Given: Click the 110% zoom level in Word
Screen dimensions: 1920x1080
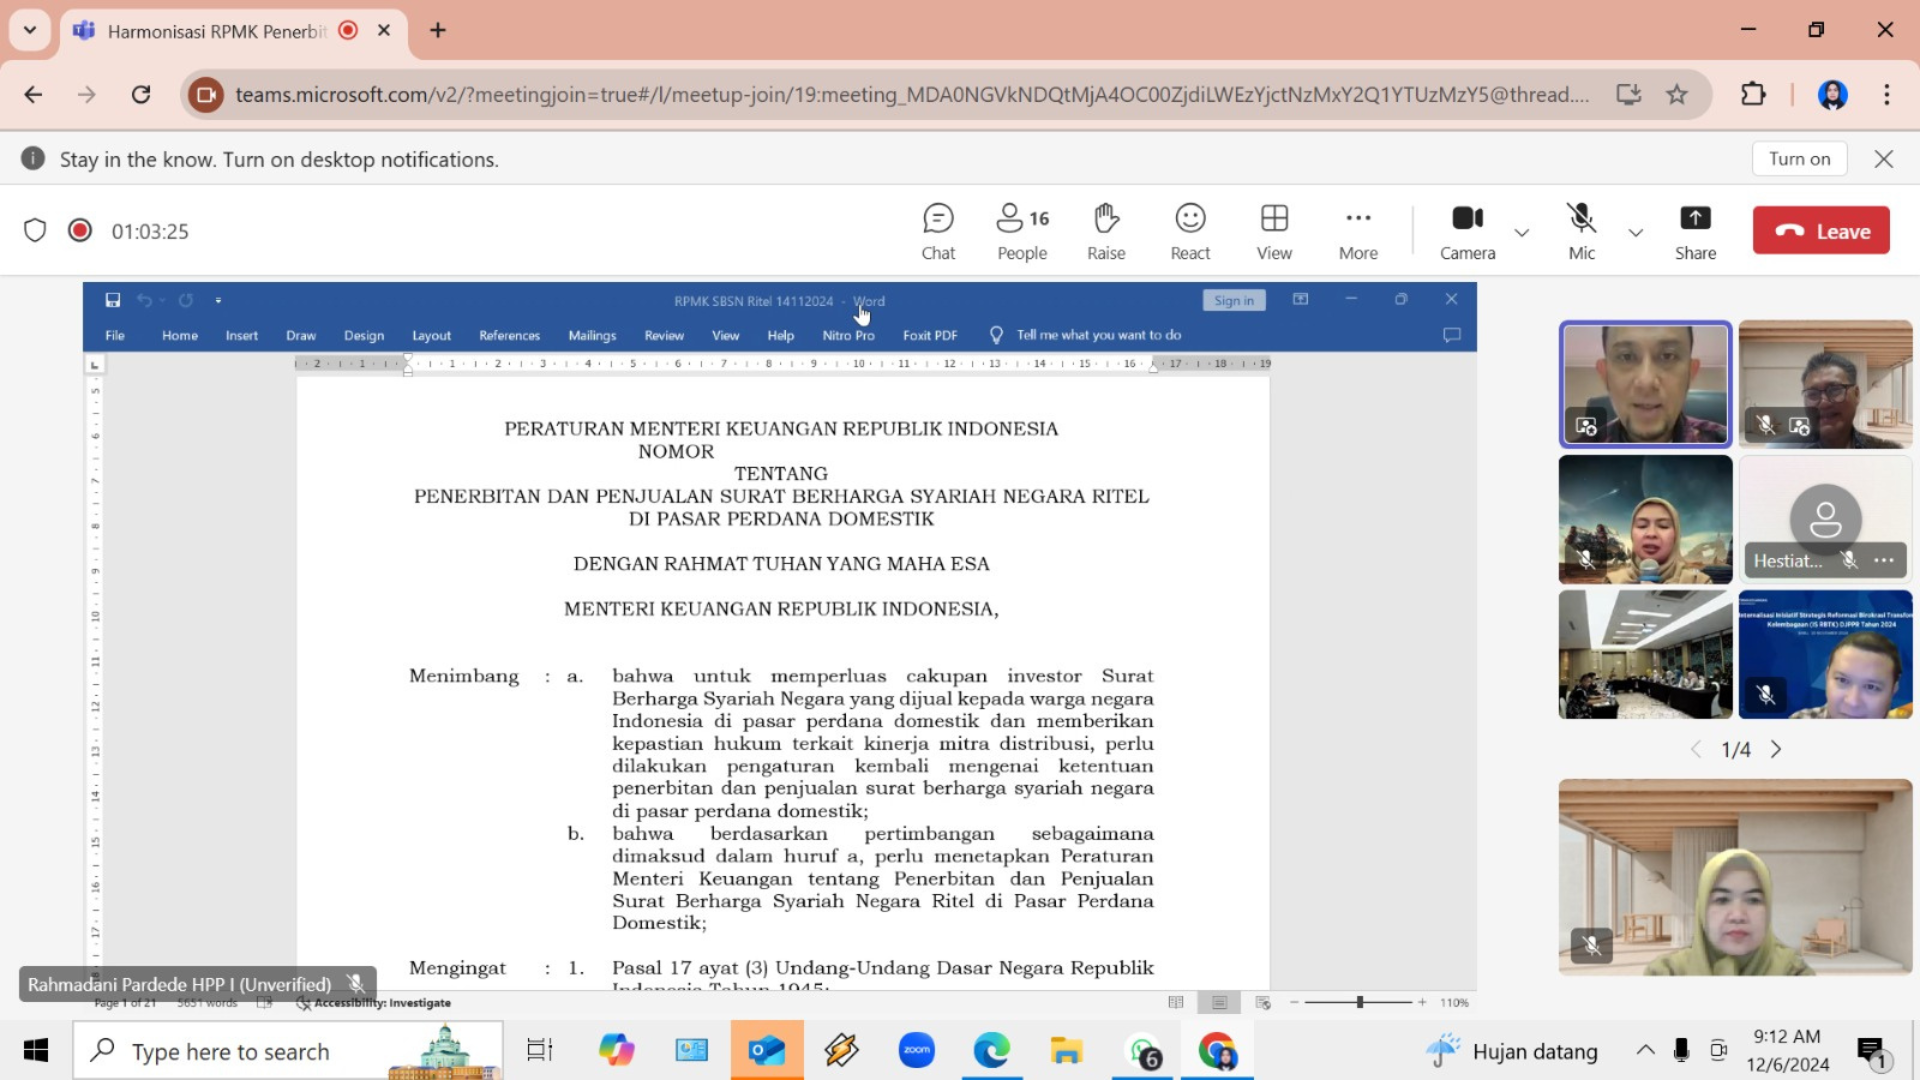Looking at the screenshot, I should point(1454,1002).
